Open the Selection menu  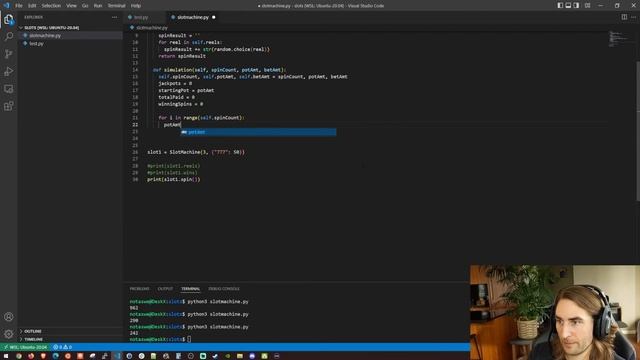[x=51, y=6]
